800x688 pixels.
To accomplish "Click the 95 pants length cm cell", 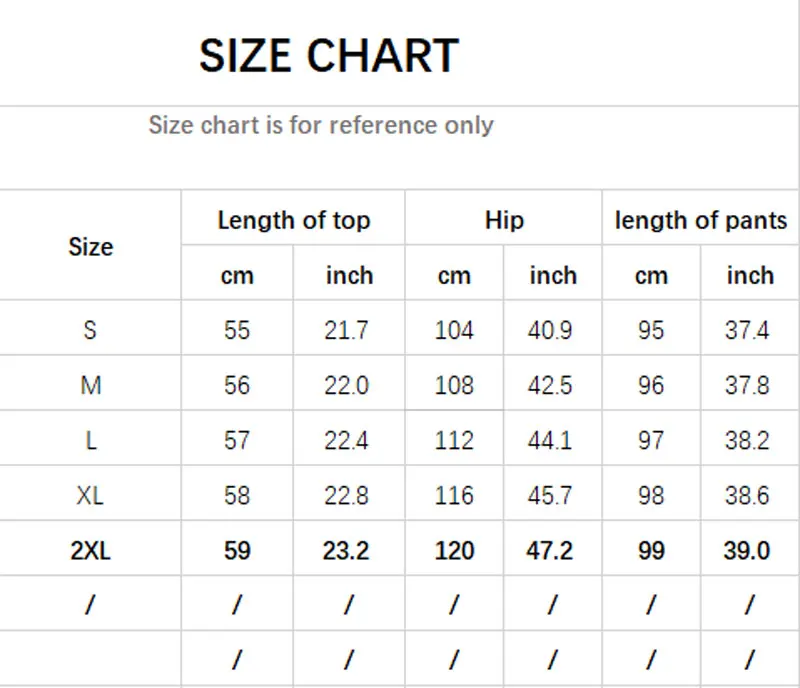I will click(651, 330).
